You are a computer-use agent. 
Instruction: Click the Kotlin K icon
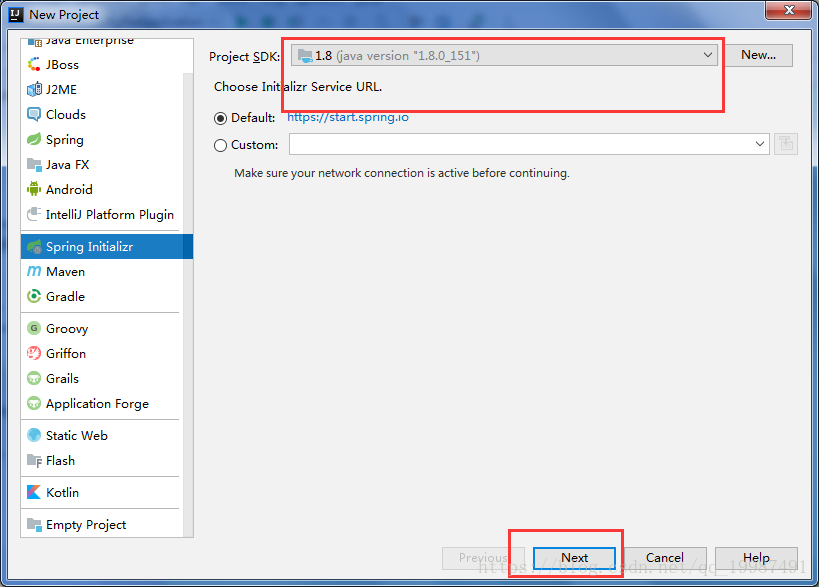(34, 492)
